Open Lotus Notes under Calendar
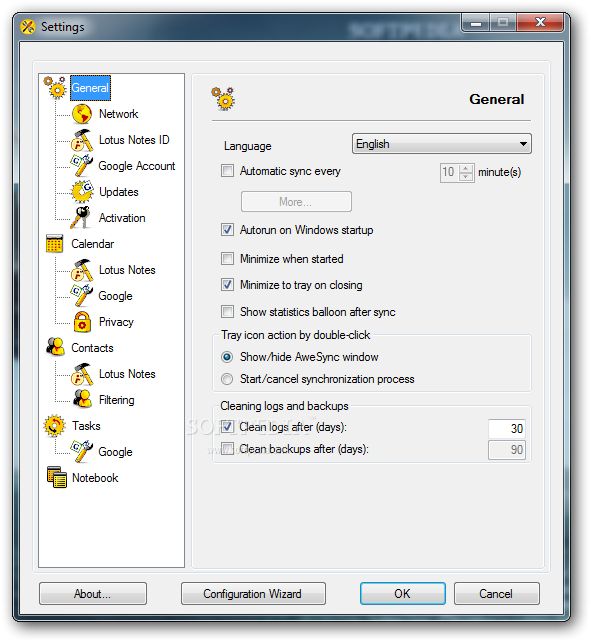The height and width of the screenshot is (642, 591). tap(127, 270)
